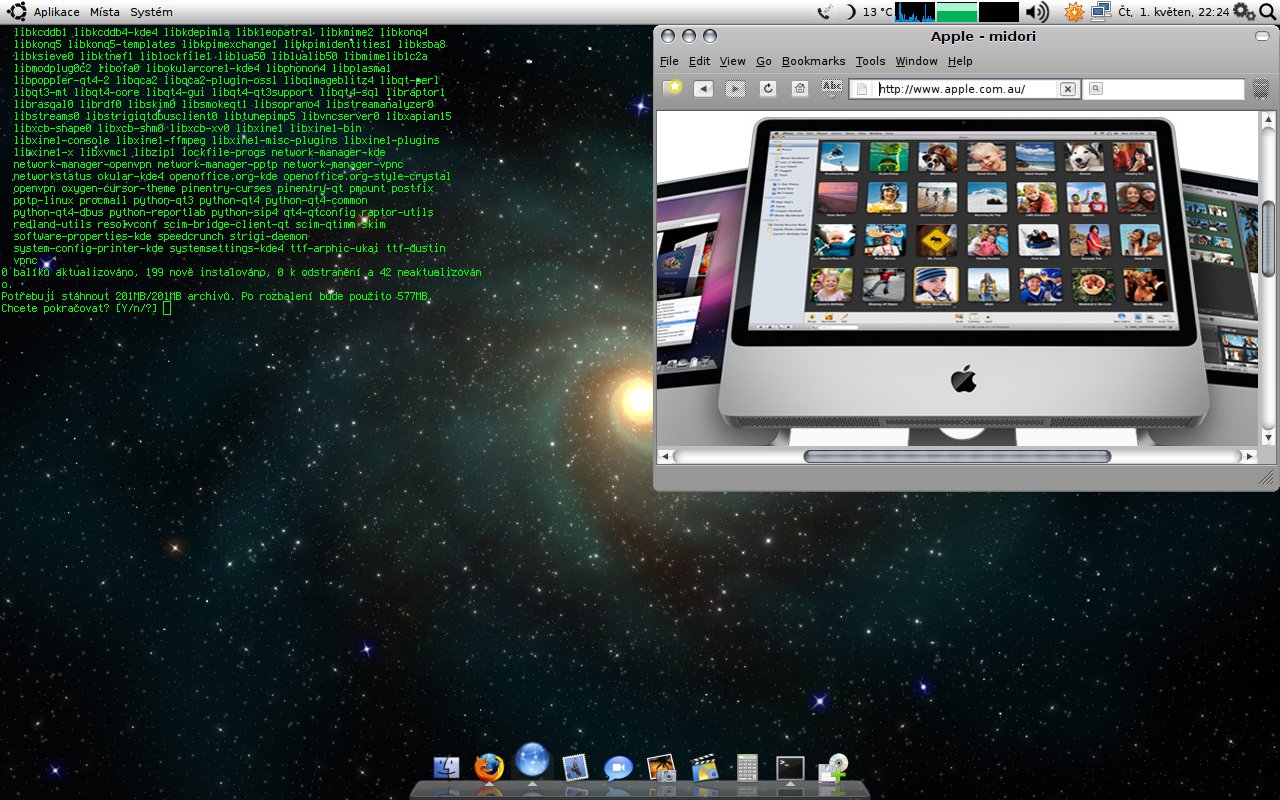Screen dimensions: 1280x800
Task: Open the trash icon in midori toolbar
Action: coord(1261,89)
